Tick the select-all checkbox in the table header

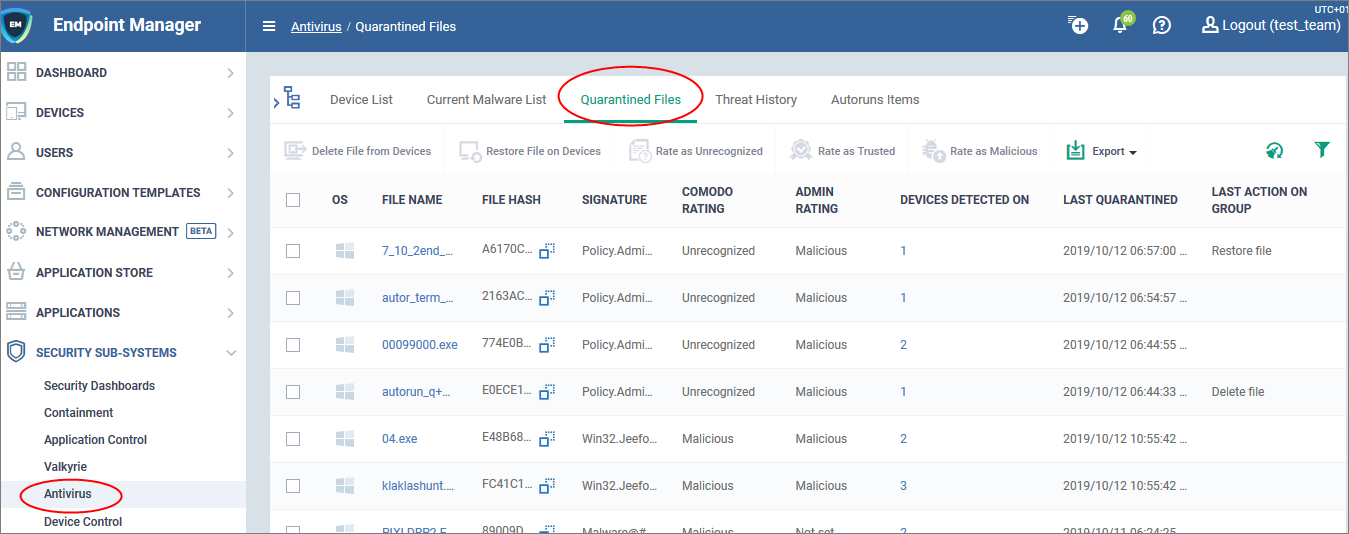[x=293, y=200]
